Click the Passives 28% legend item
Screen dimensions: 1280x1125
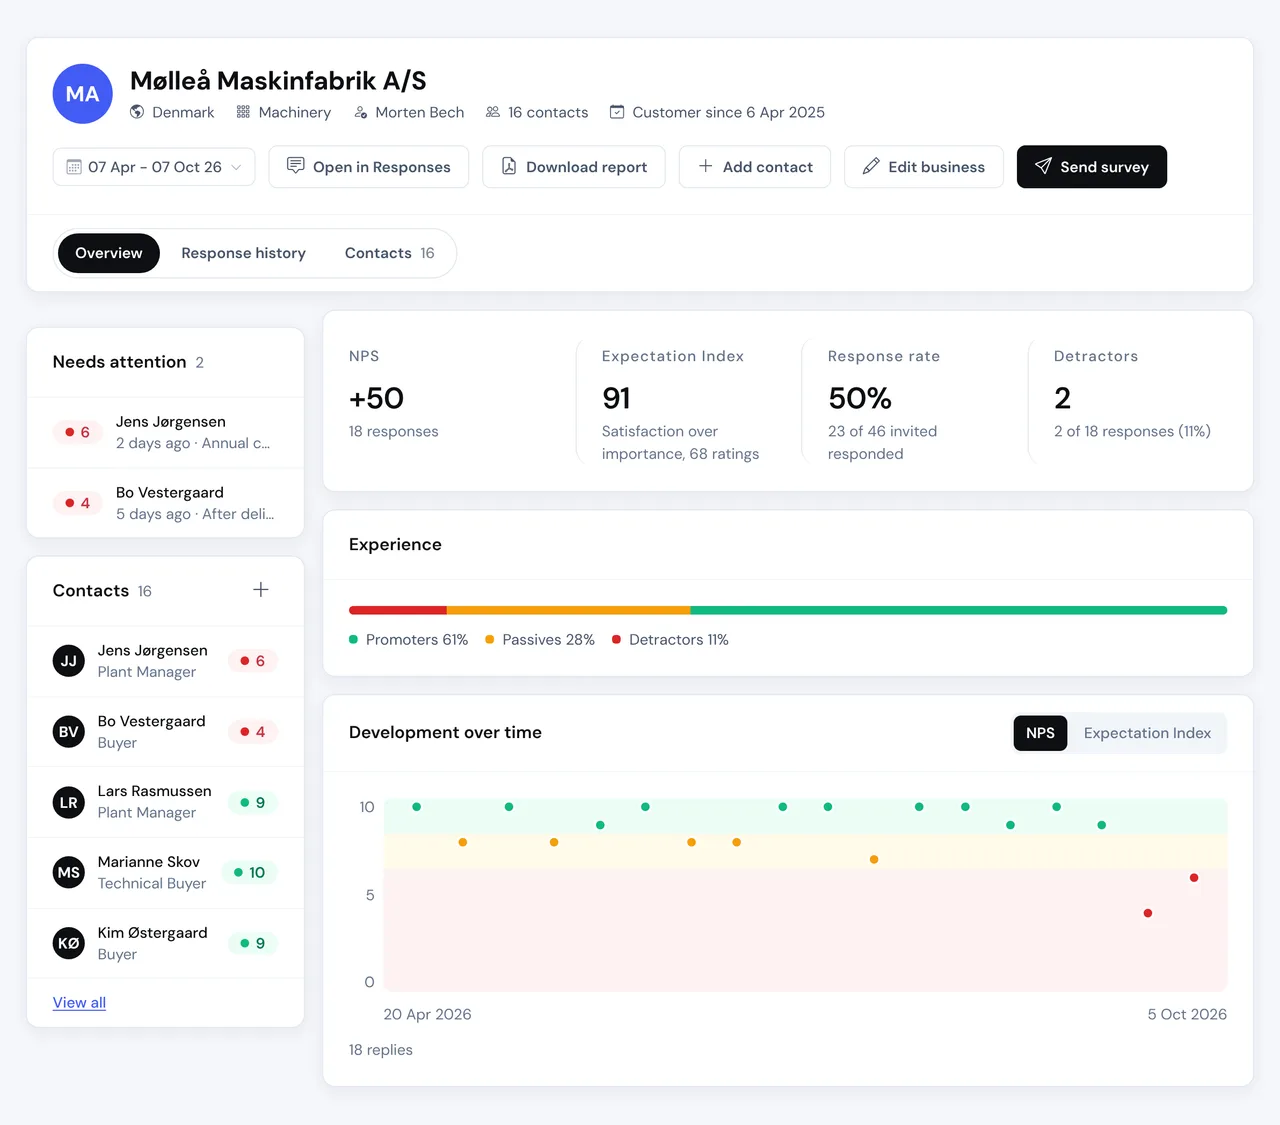pos(540,640)
